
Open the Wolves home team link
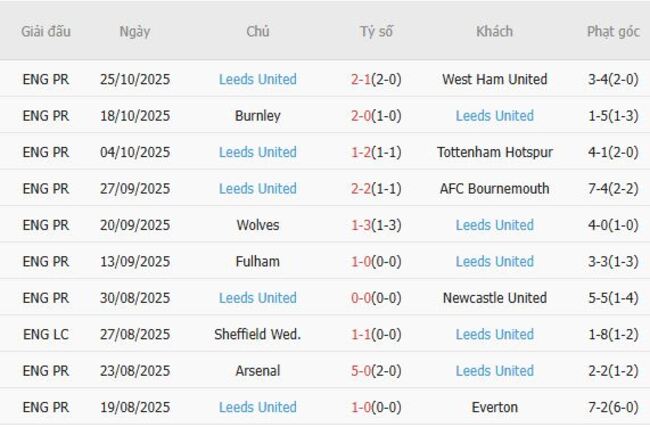click(257, 225)
